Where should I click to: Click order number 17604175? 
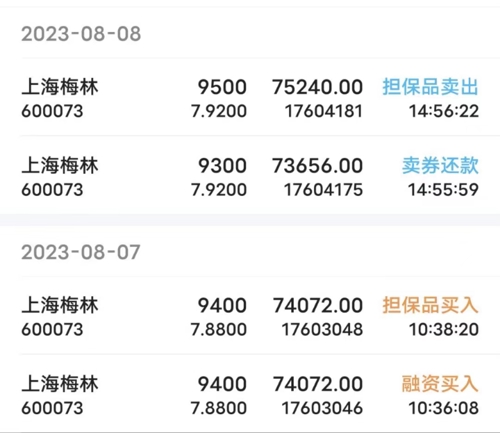click(323, 190)
